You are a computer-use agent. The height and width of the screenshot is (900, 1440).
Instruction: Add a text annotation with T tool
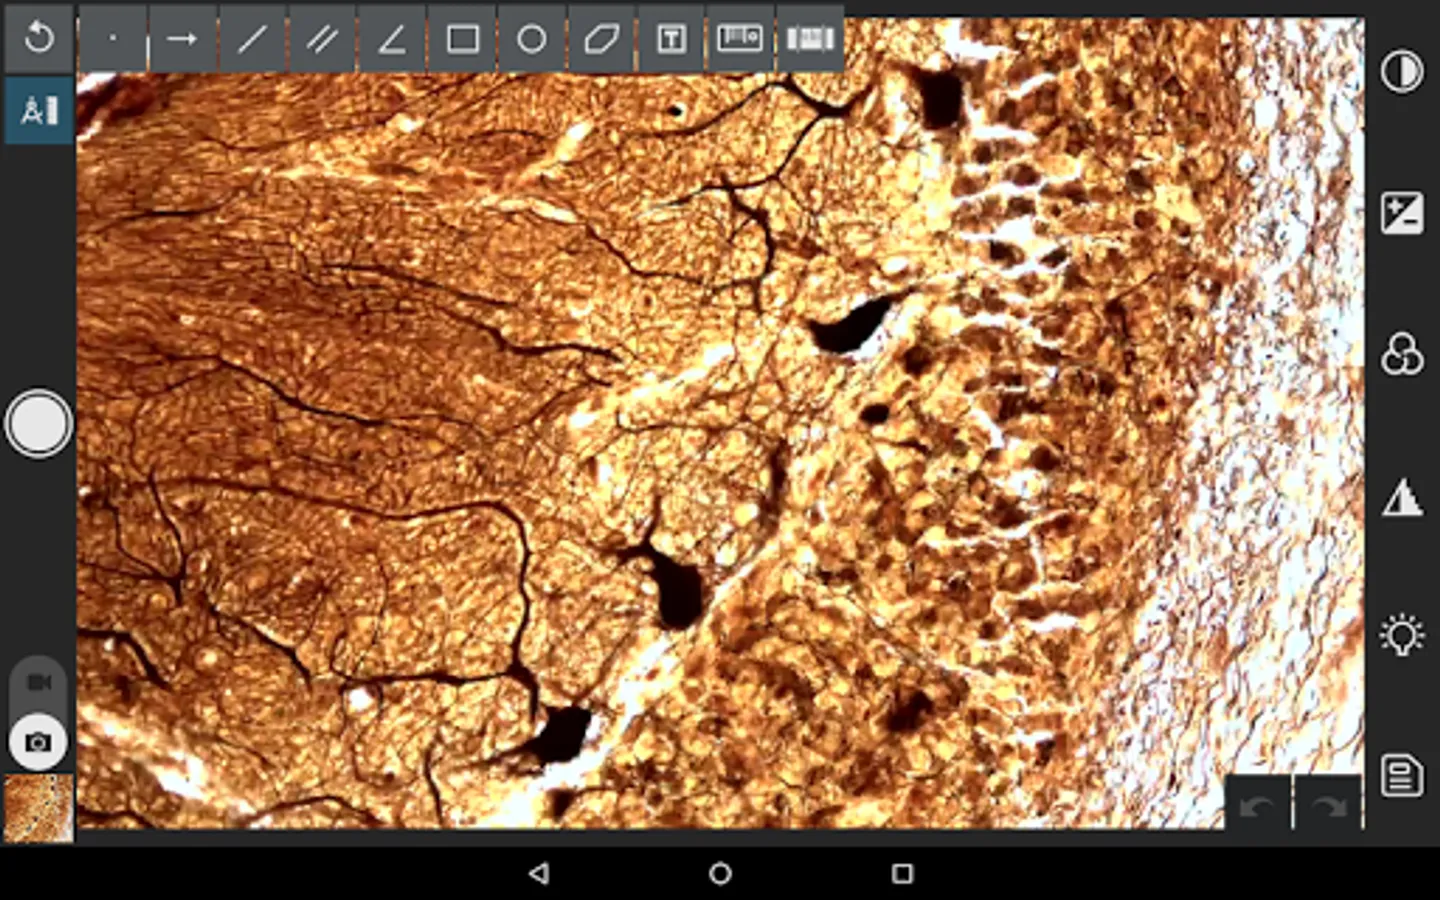[x=671, y=39]
